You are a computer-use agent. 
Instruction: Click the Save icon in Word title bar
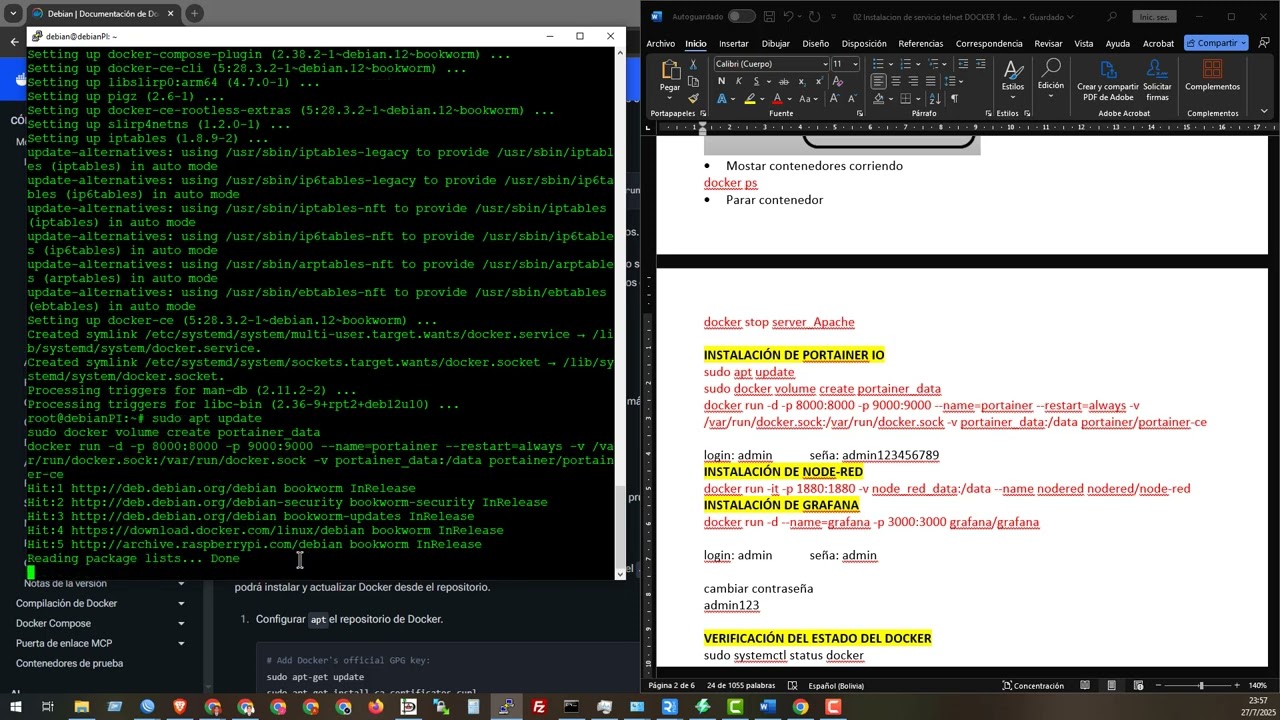(769, 16)
